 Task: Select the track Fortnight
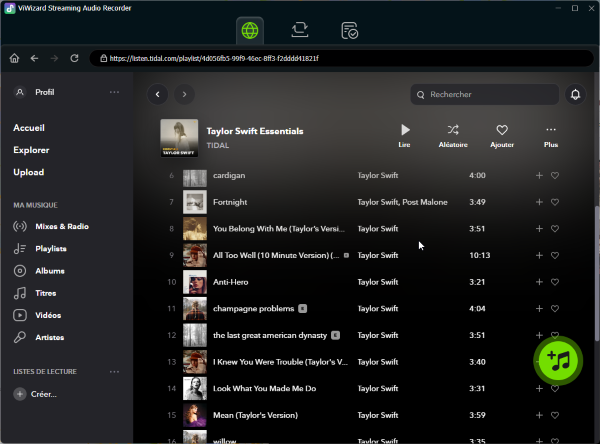pos(230,202)
